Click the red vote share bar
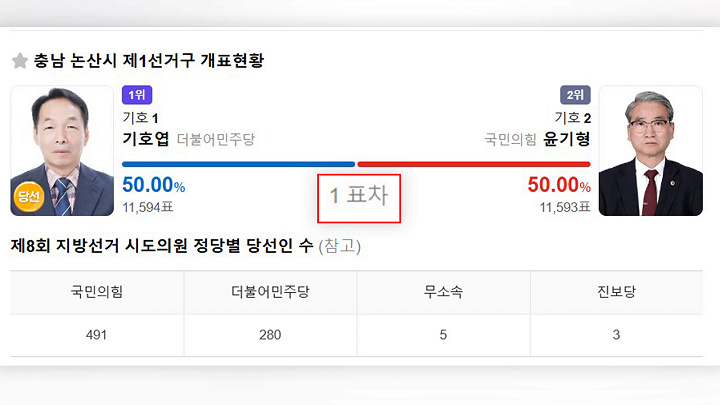 pyautogui.click(x=474, y=164)
